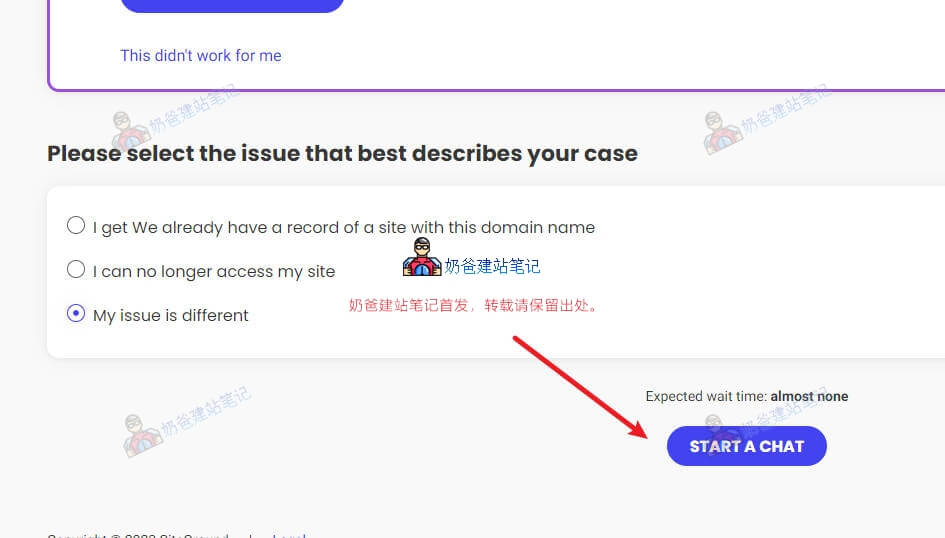Screen dimensions: 945x538
Task: Open the Legal link in the footer
Action: 289,535
